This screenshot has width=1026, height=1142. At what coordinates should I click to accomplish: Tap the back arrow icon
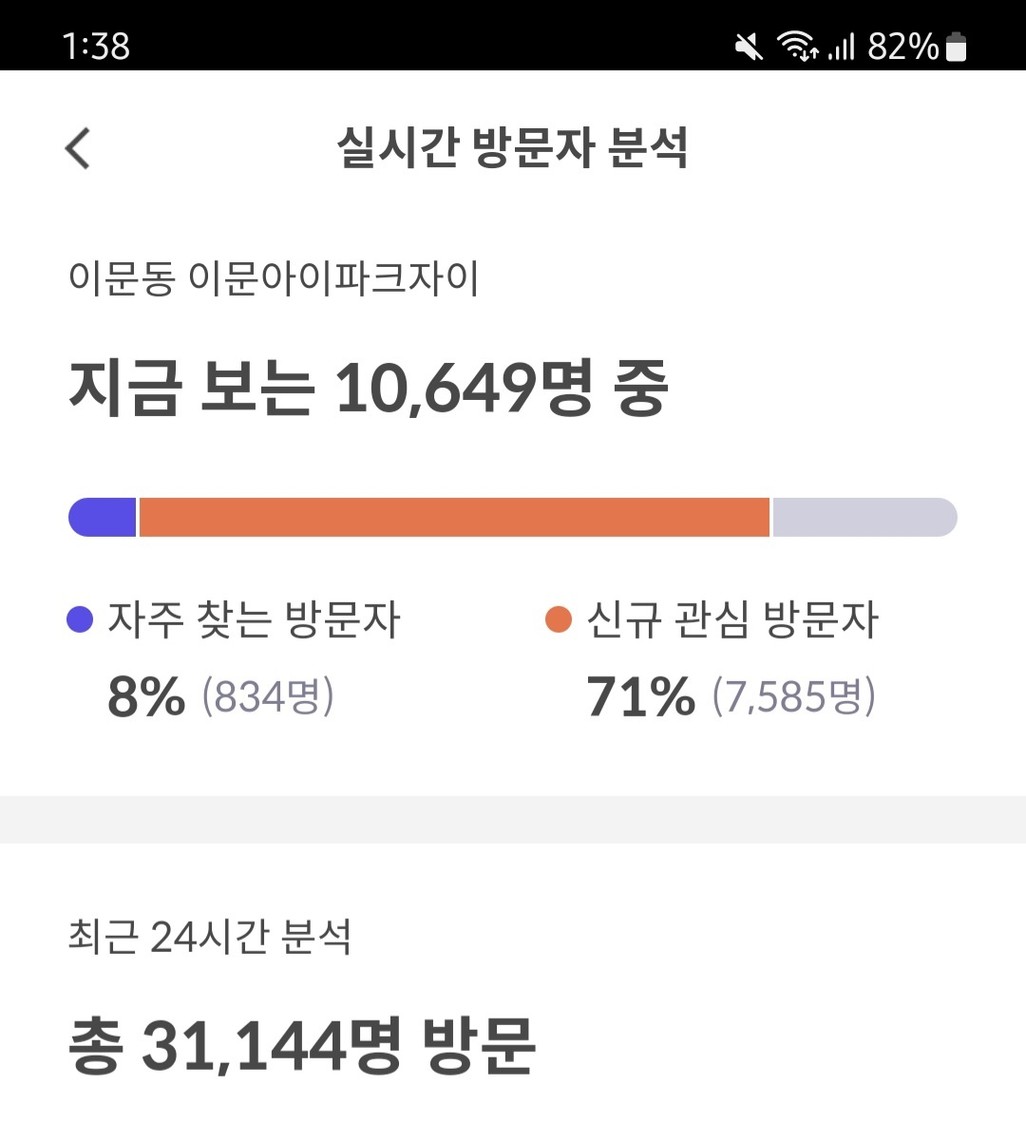click(x=77, y=149)
